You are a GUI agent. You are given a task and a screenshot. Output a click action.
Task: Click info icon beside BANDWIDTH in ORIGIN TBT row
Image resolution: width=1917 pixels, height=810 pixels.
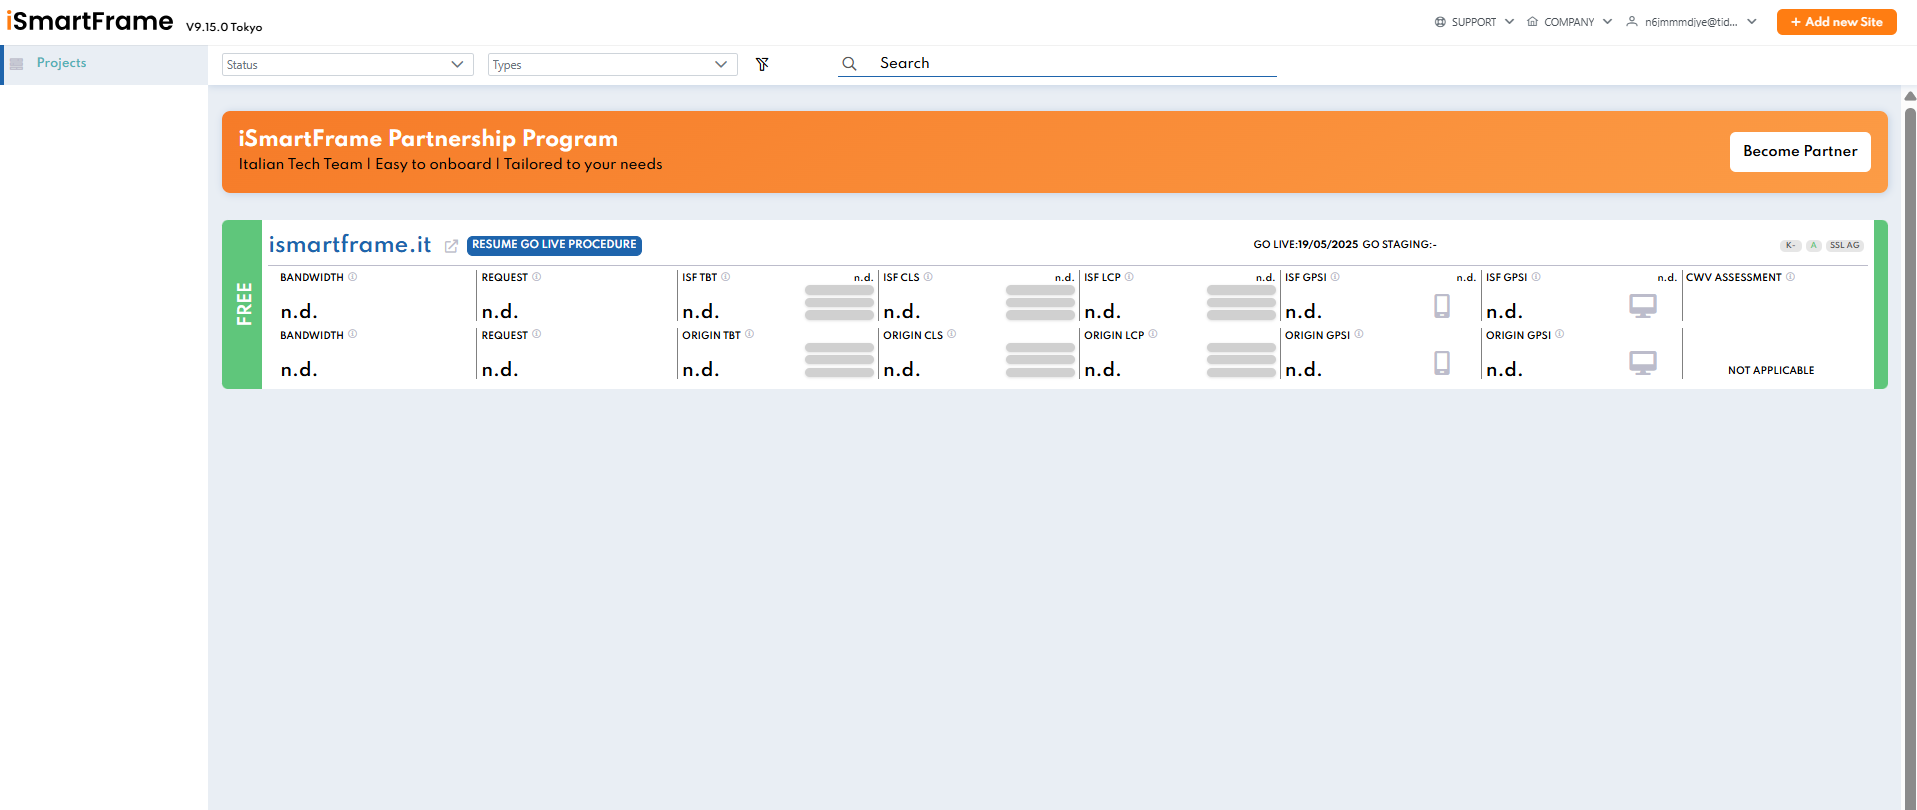coord(353,334)
